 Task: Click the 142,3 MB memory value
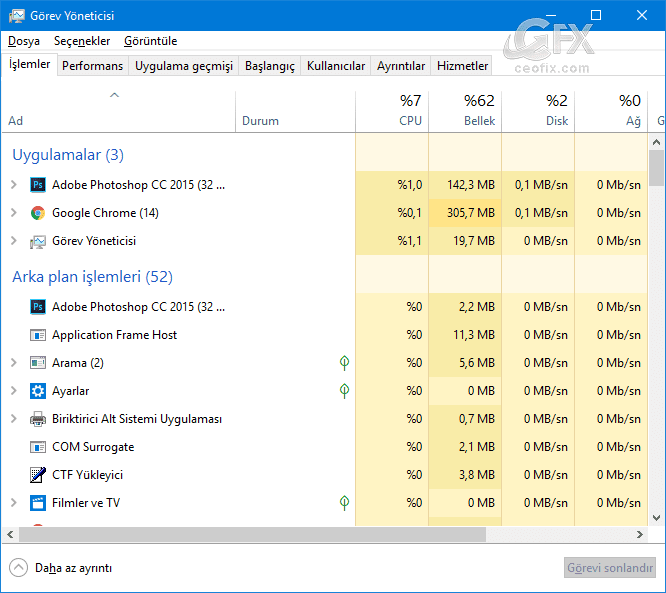[471, 185]
